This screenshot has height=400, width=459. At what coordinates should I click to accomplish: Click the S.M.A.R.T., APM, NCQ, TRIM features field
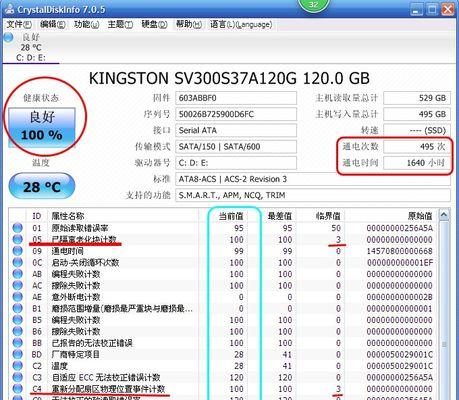pos(313,195)
